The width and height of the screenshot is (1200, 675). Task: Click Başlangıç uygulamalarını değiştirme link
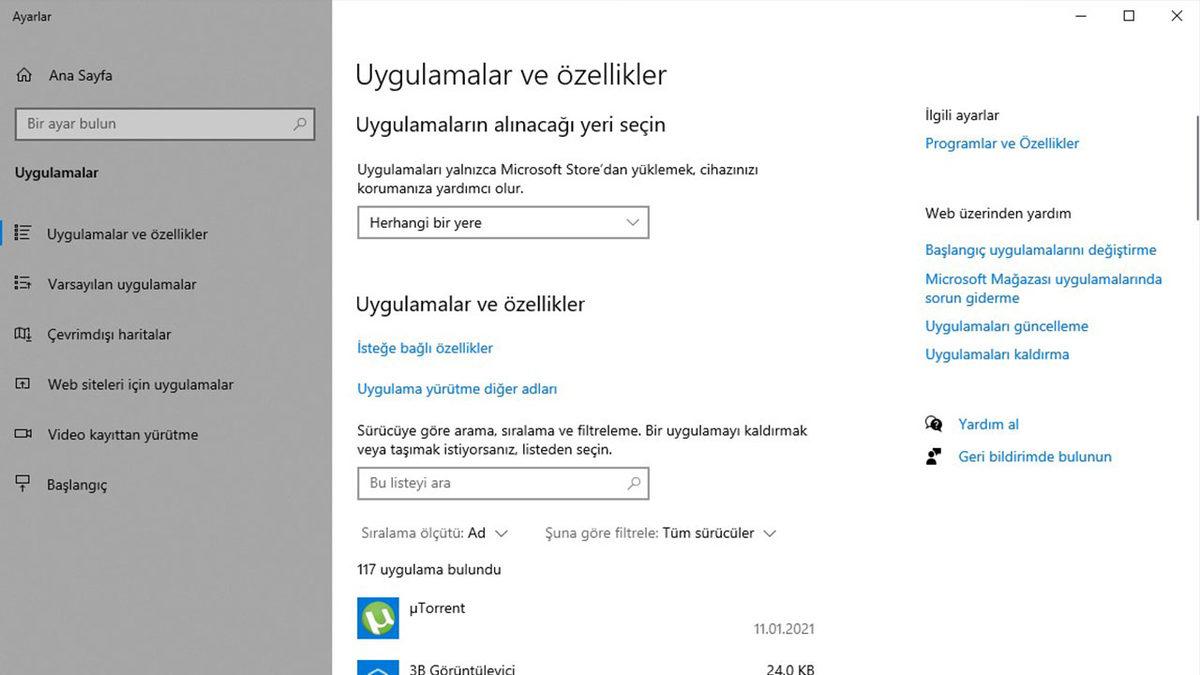tap(1040, 249)
